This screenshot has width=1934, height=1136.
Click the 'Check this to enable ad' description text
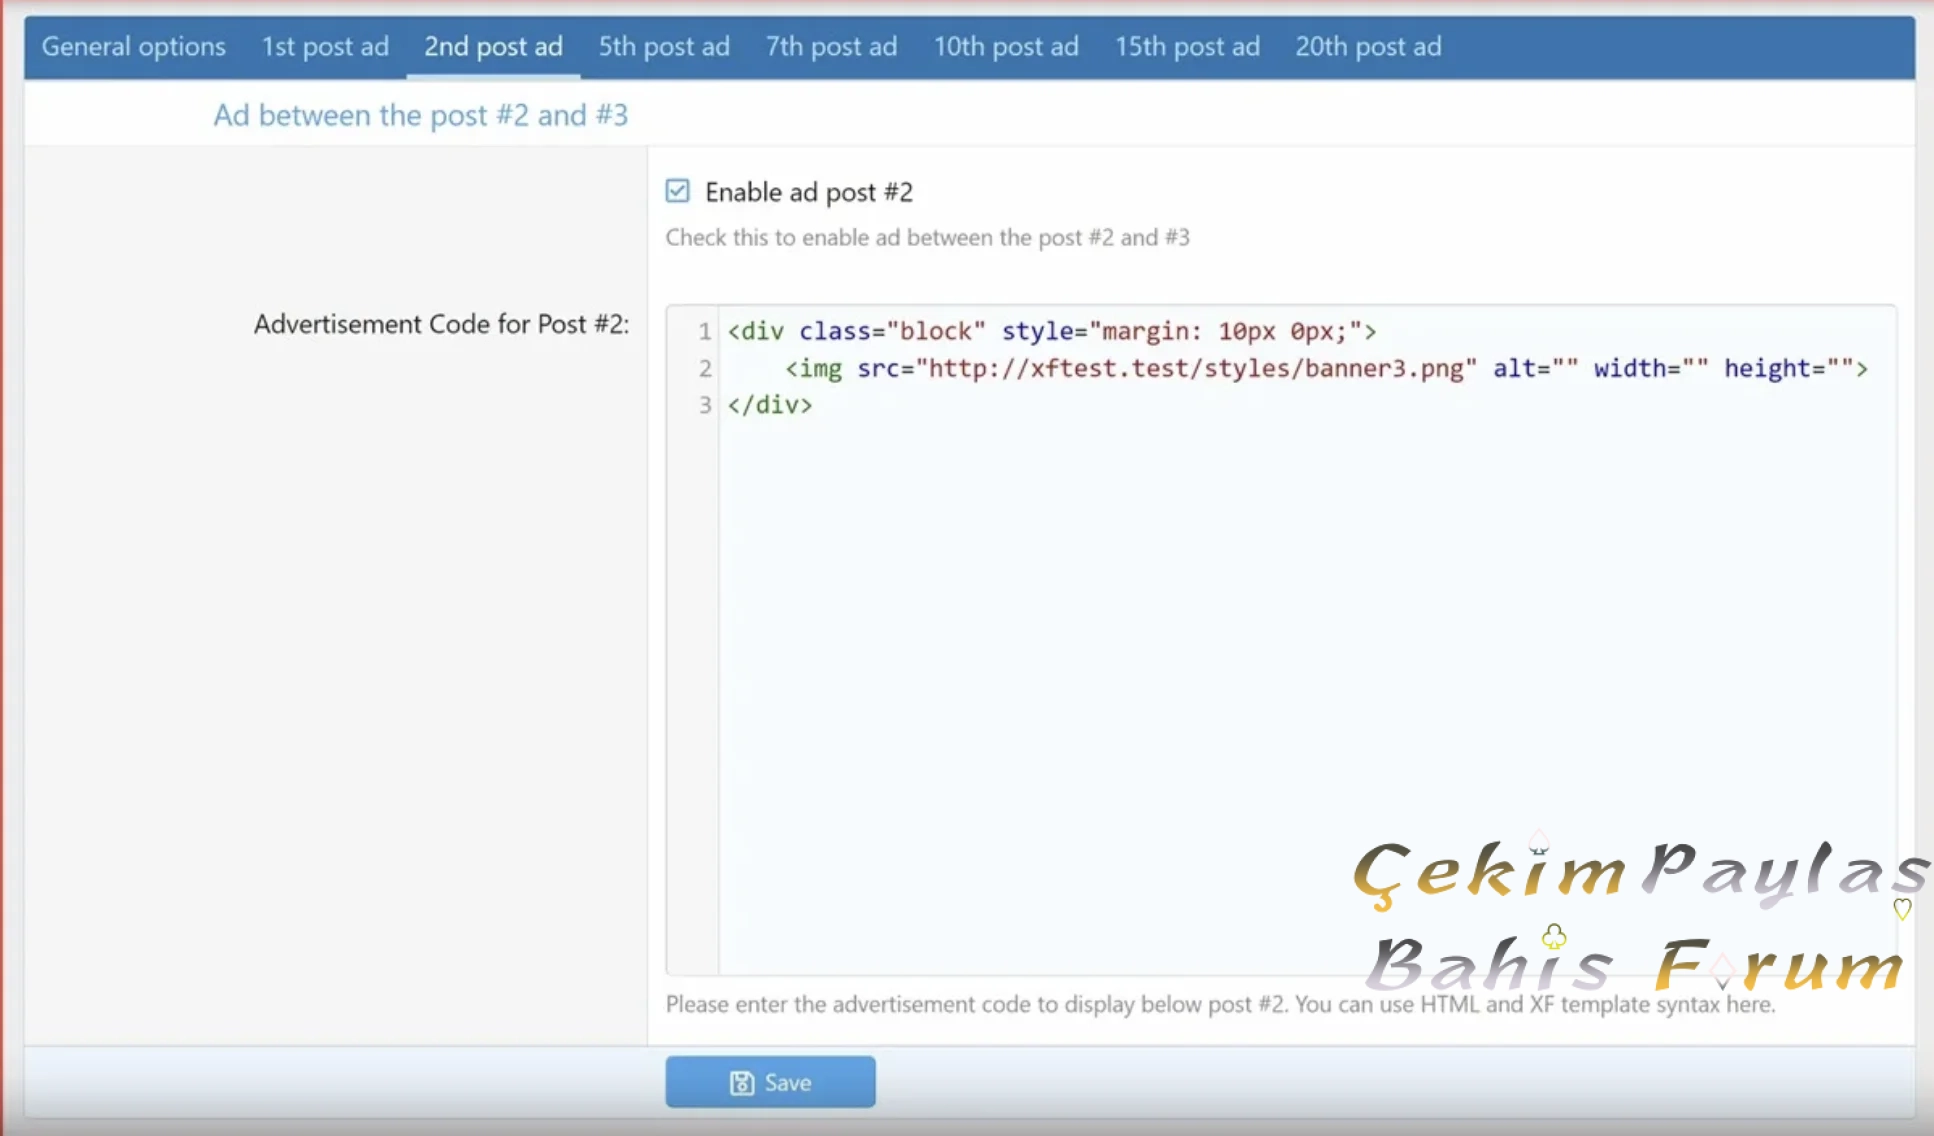coord(927,237)
